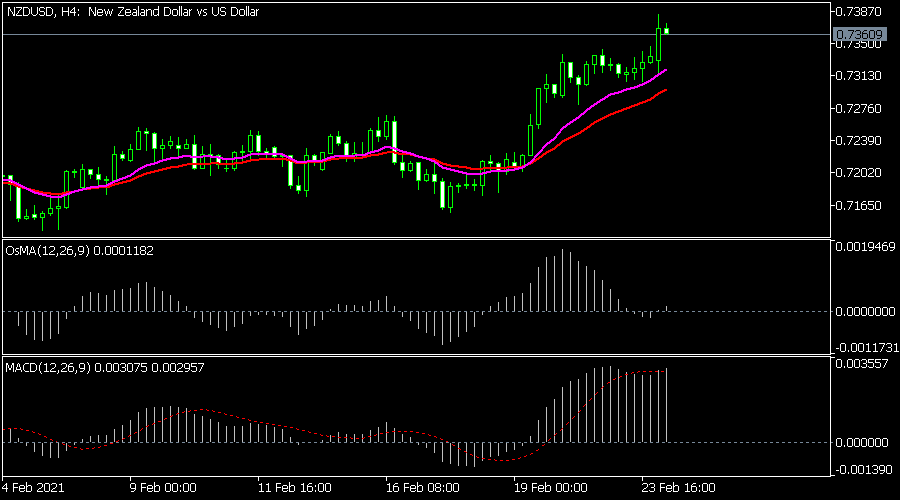900x500 pixels.
Task: Click the MACD(12,26,9) indicator label
Action: click(x=104, y=367)
